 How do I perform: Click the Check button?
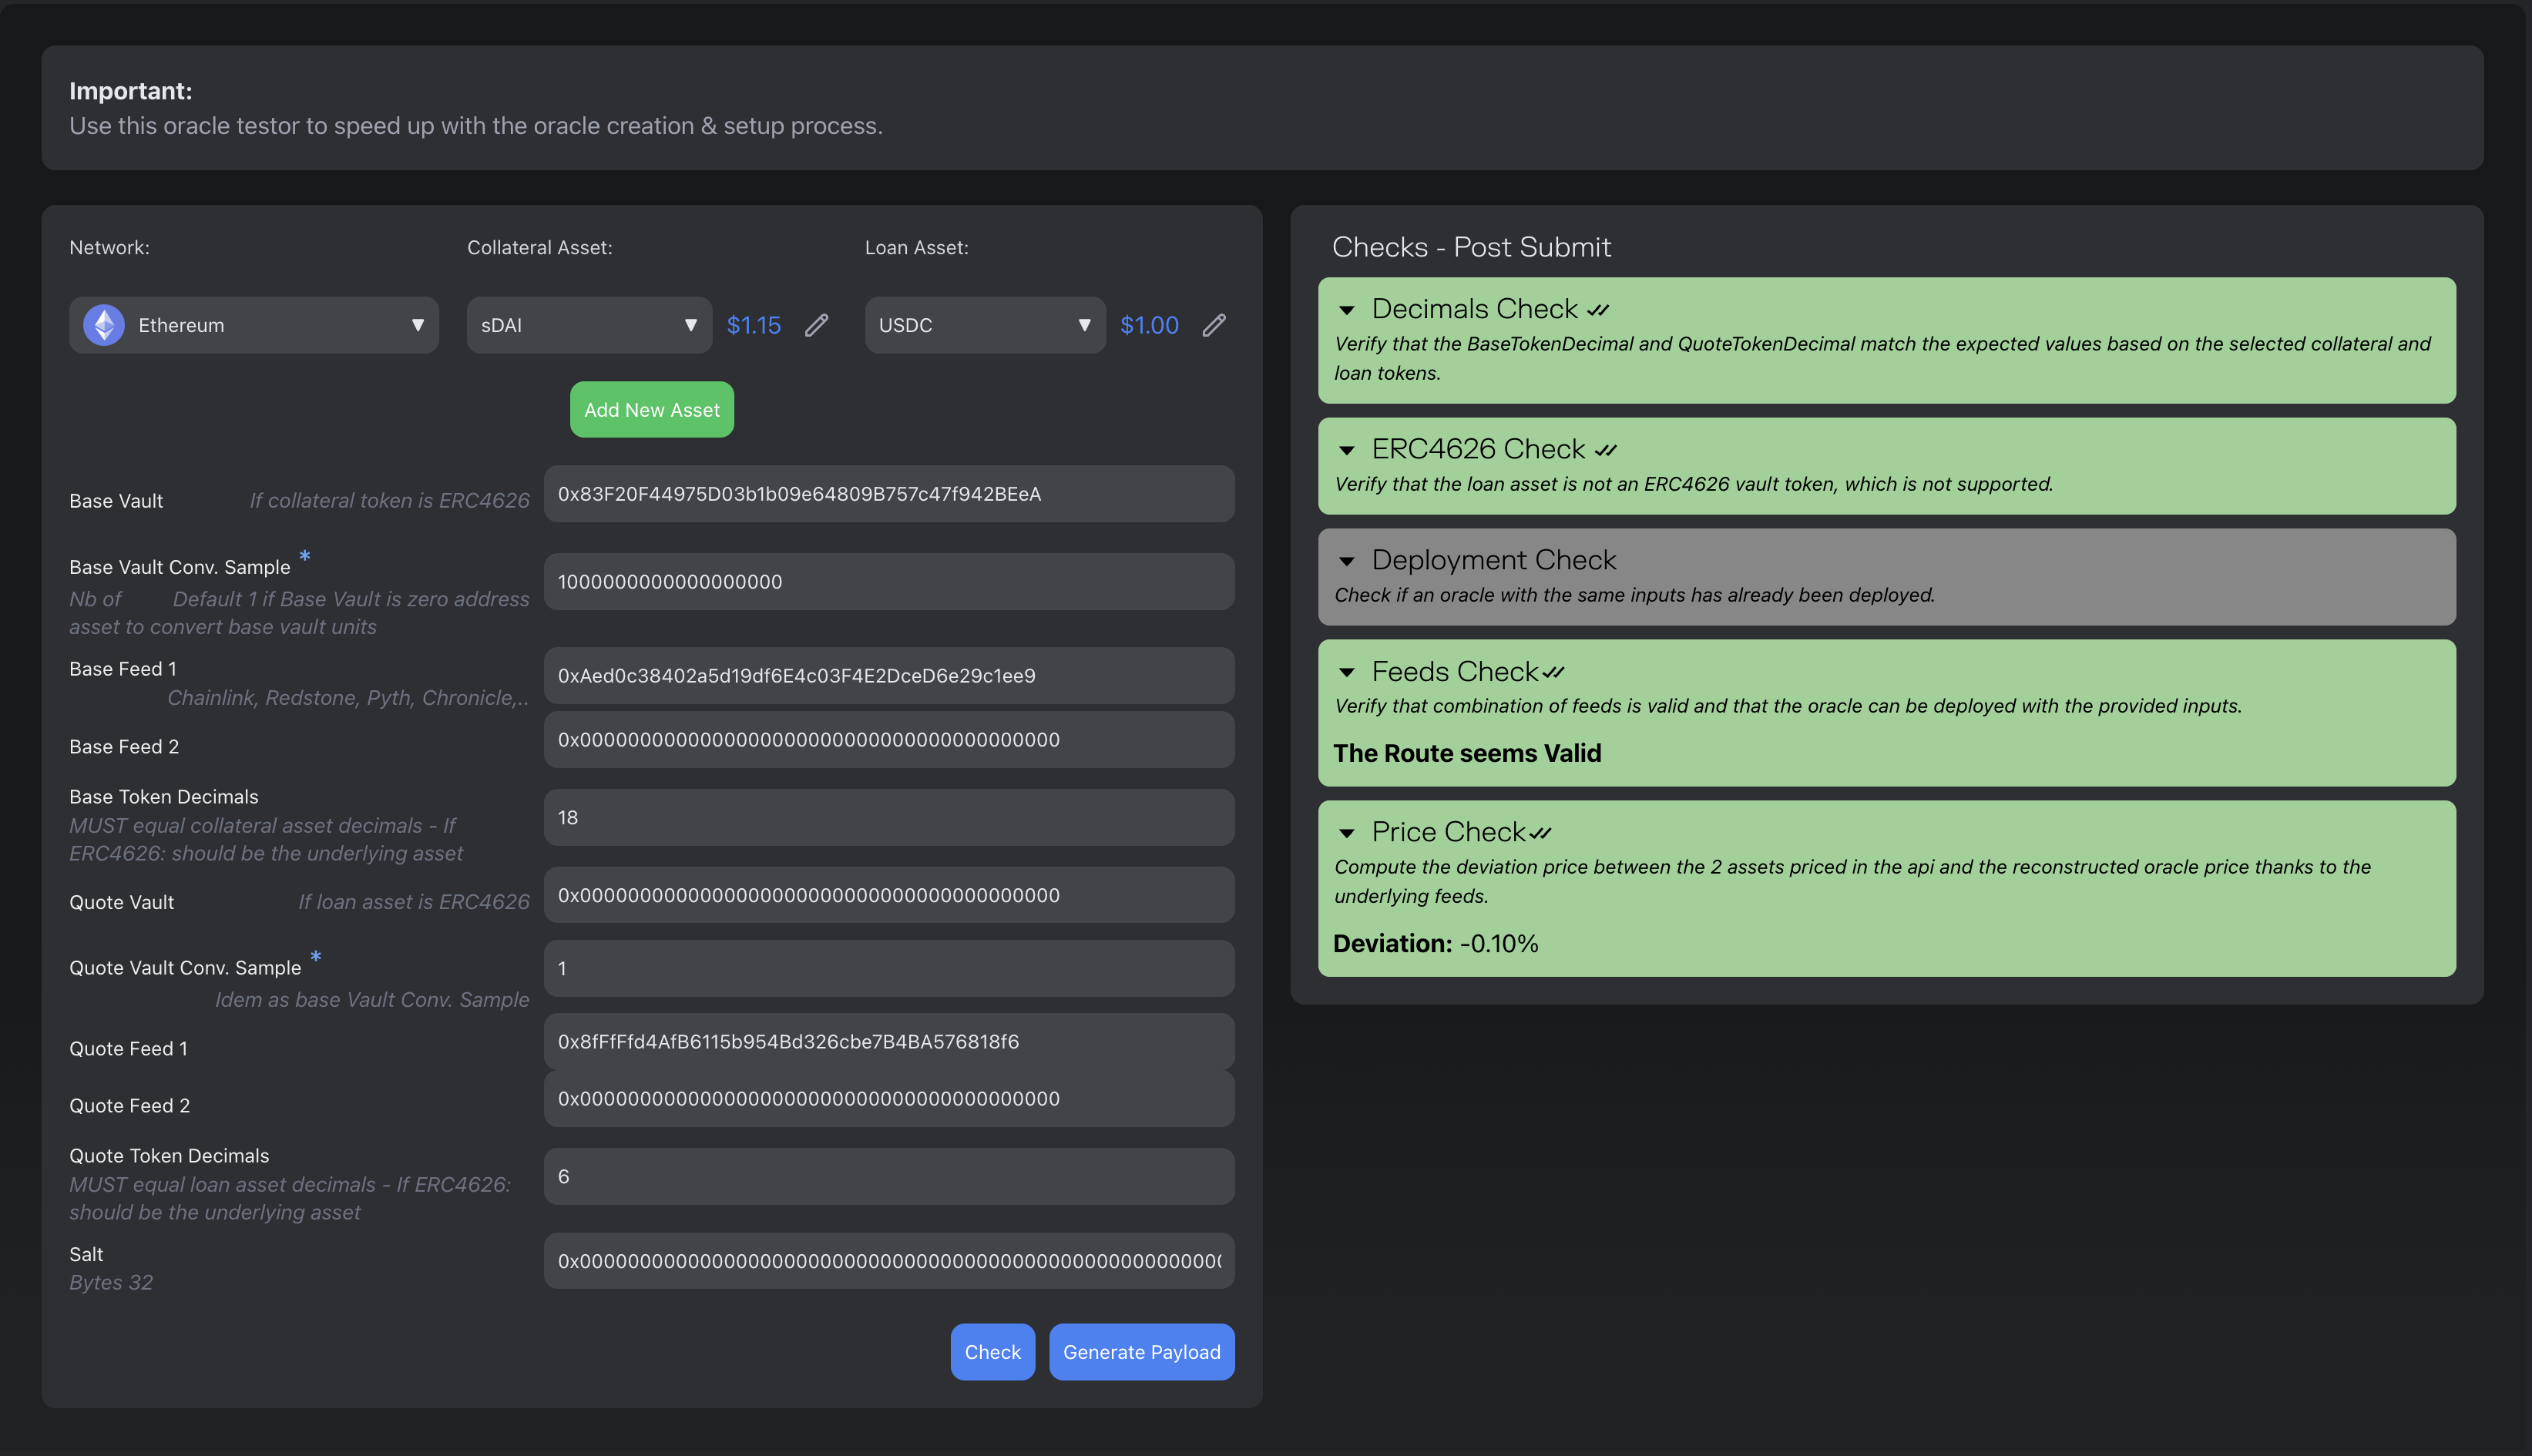tap(991, 1352)
